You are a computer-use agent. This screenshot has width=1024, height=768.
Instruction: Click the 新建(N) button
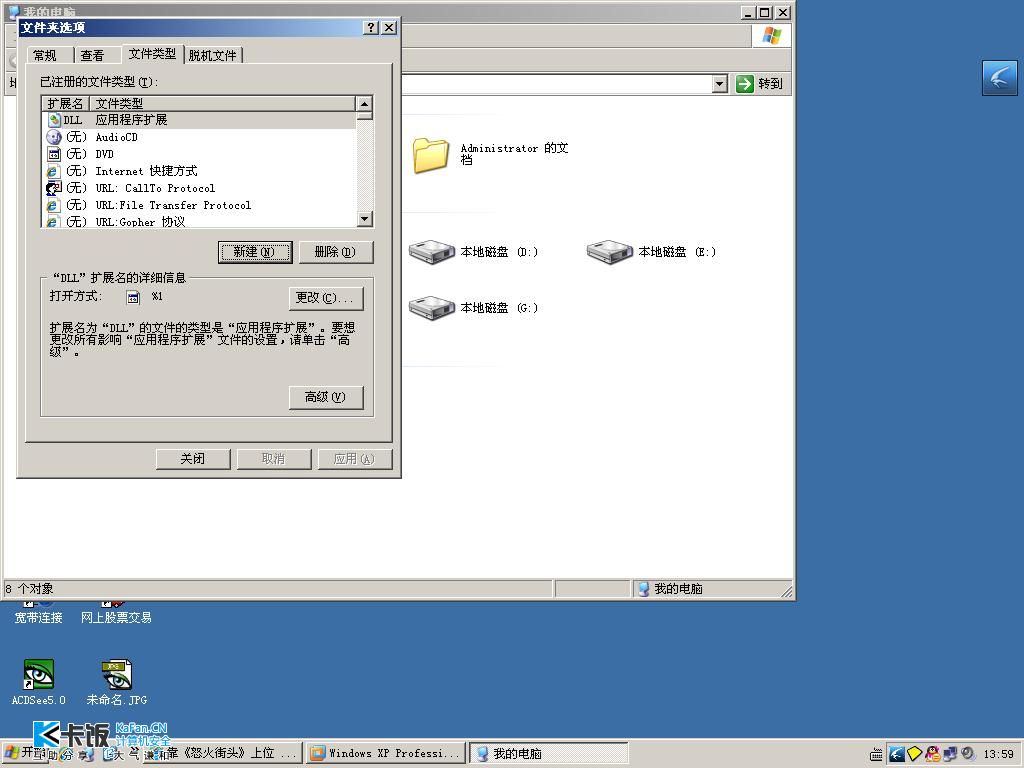[x=255, y=252]
